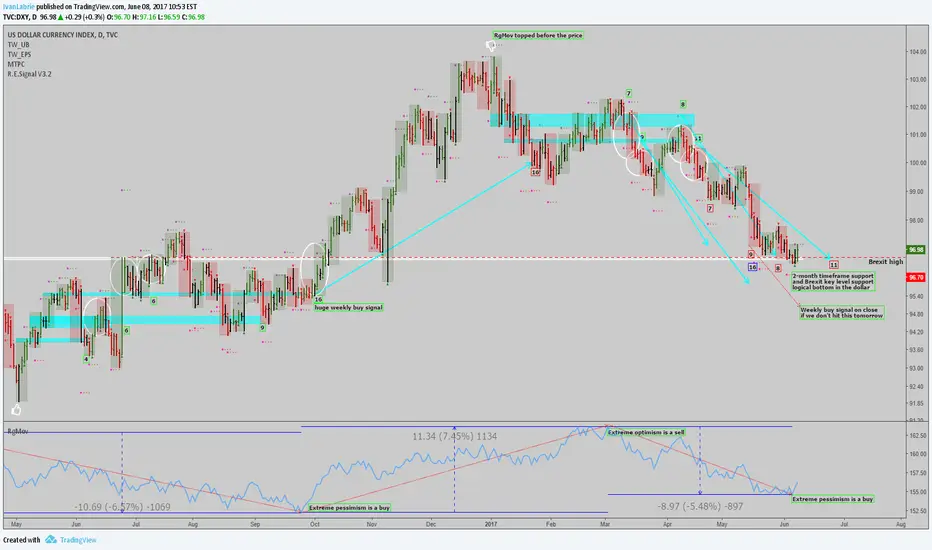The width and height of the screenshot is (932, 550).
Task: Click the 'Mar' label on the time axis
Action: pyautogui.click(x=605, y=524)
